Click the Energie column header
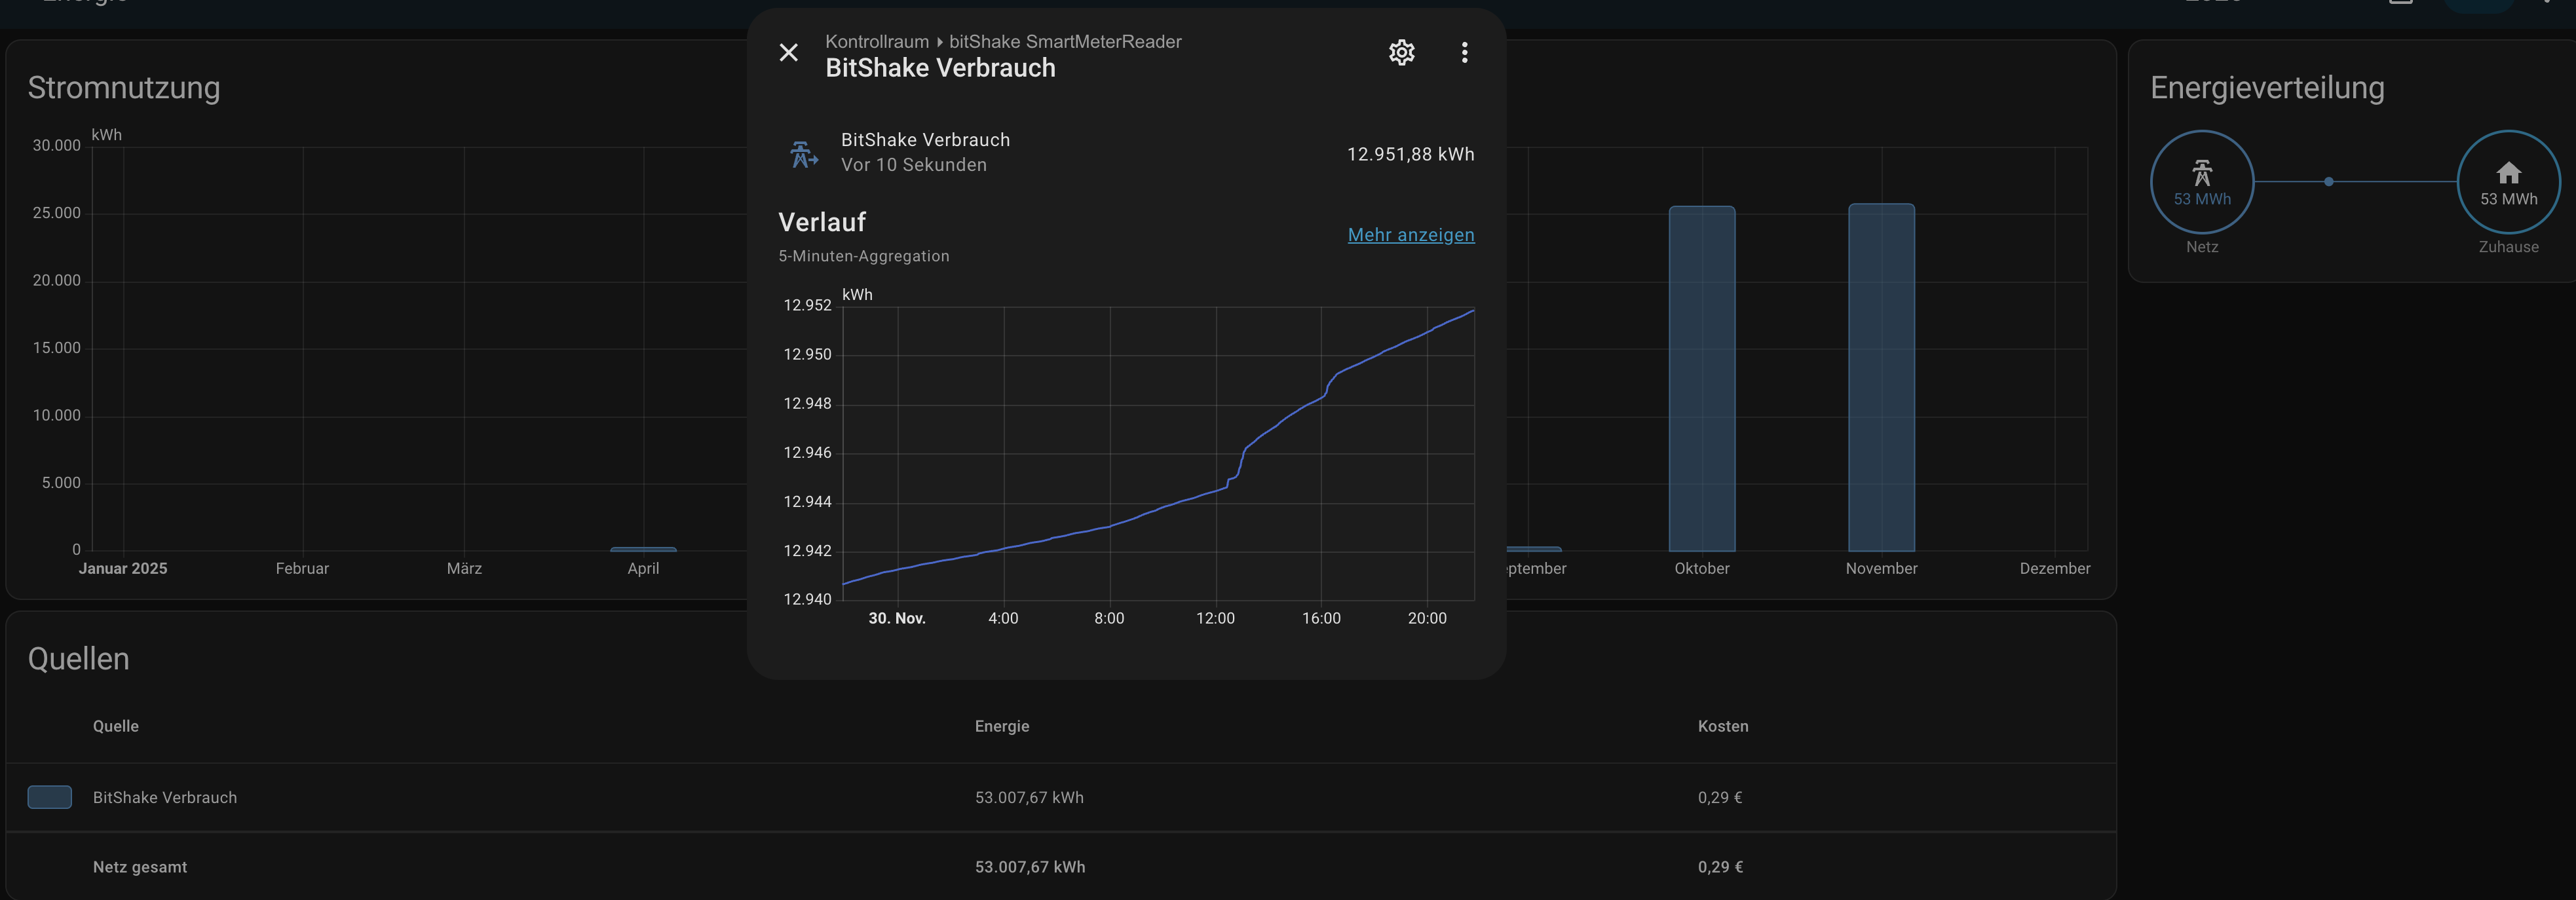 1001,726
